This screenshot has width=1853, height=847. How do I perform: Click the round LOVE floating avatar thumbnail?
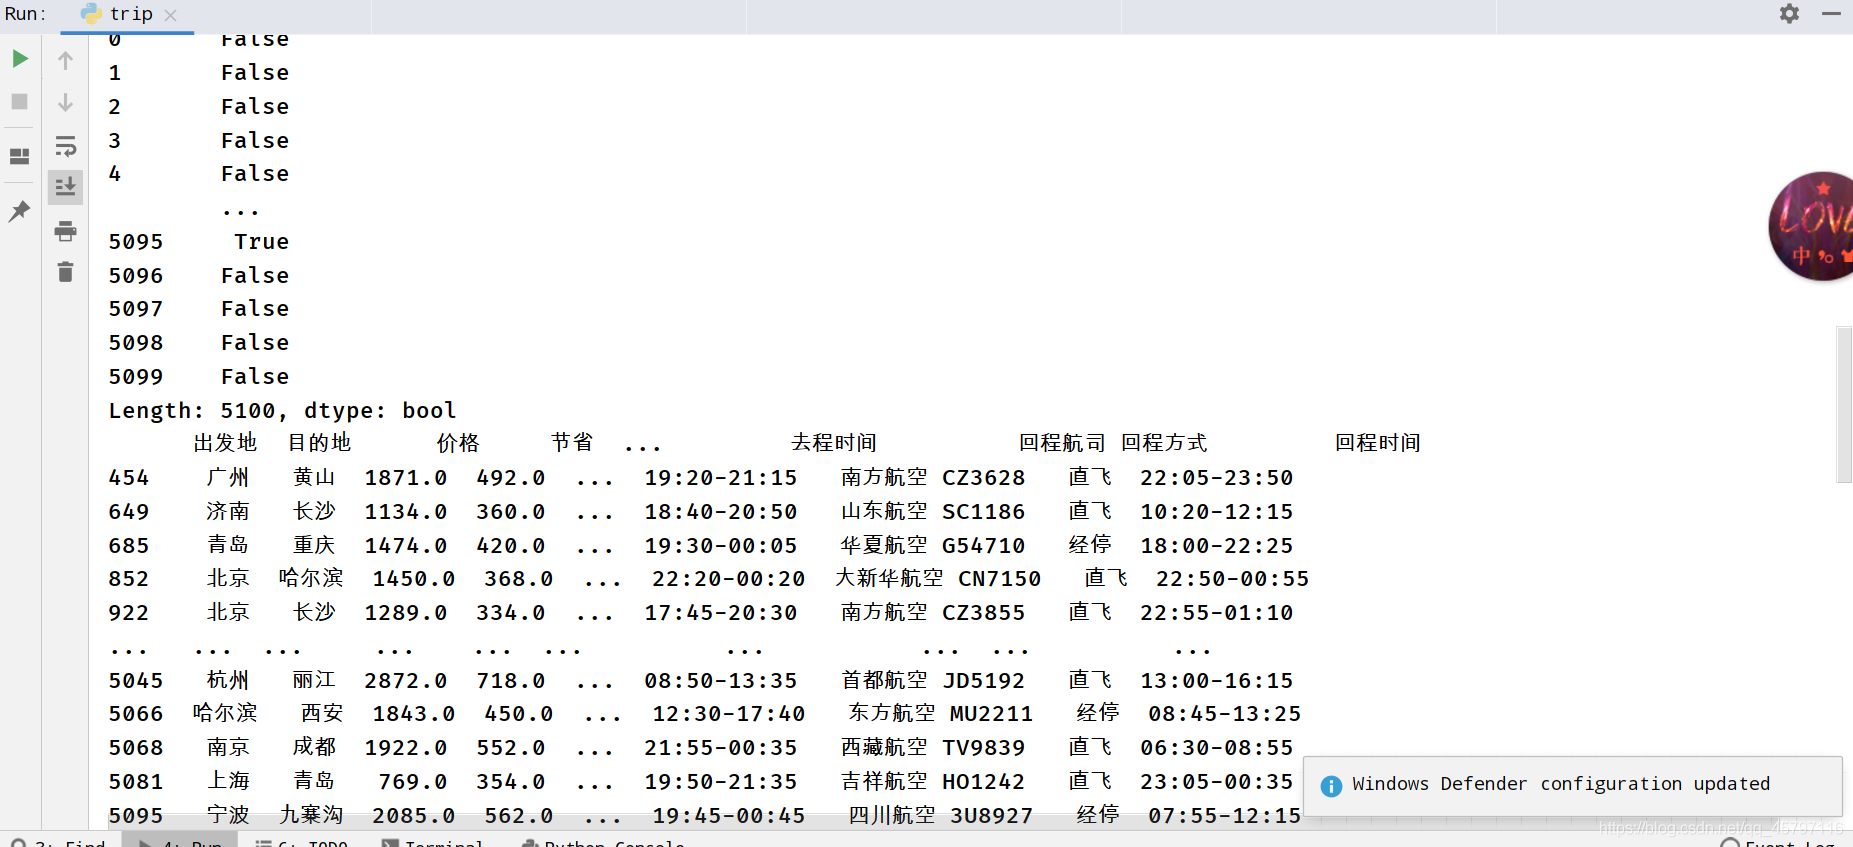click(x=1812, y=226)
